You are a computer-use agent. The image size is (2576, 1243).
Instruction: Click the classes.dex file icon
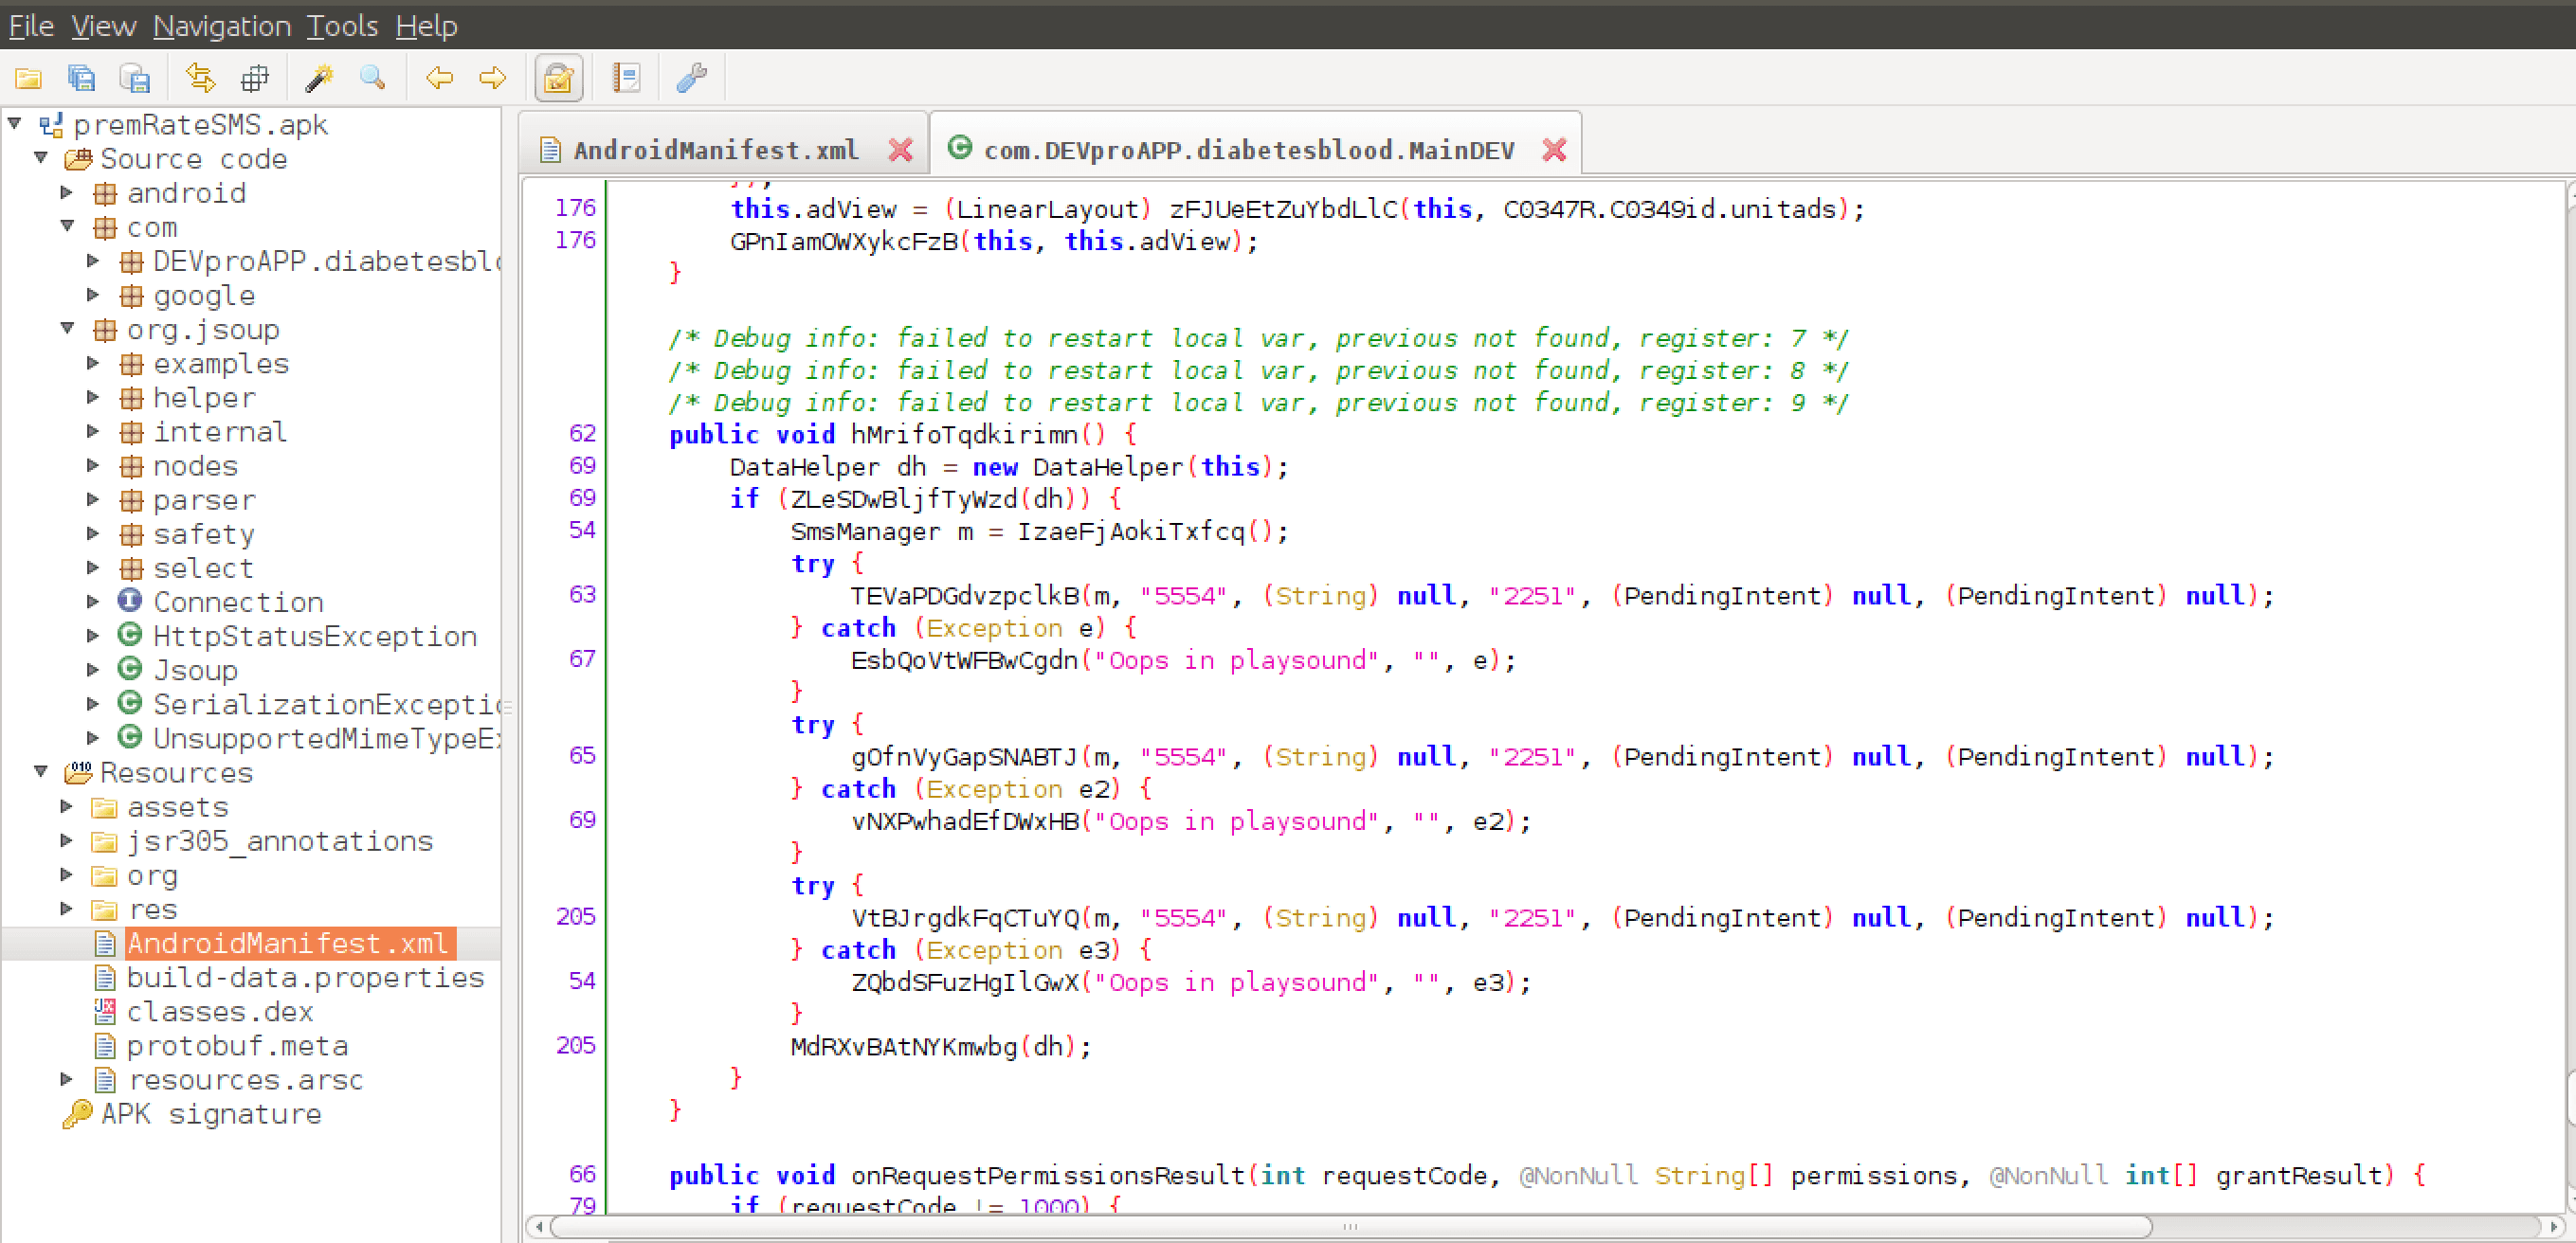(104, 1011)
